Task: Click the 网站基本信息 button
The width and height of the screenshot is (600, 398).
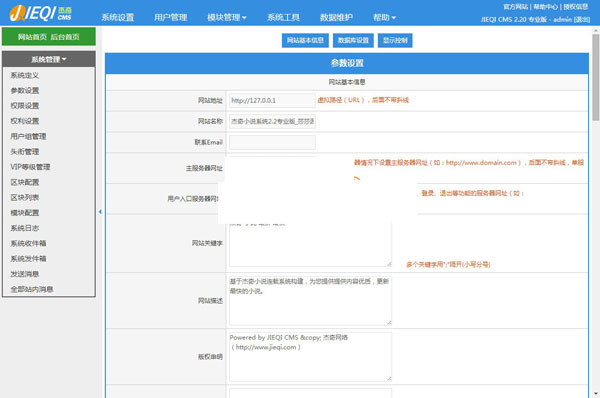Action: coord(305,40)
